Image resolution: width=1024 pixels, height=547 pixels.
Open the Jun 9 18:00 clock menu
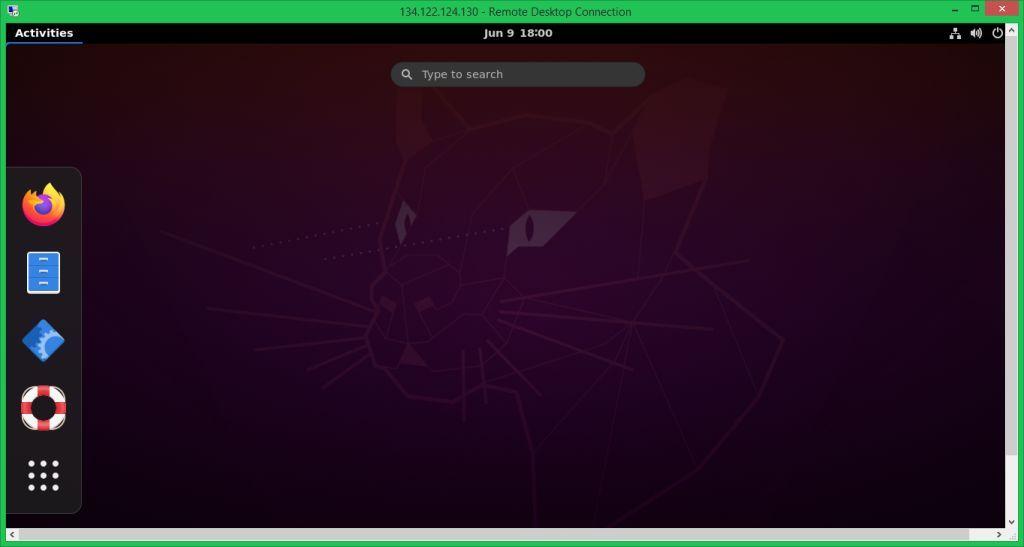tap(518, 33)
